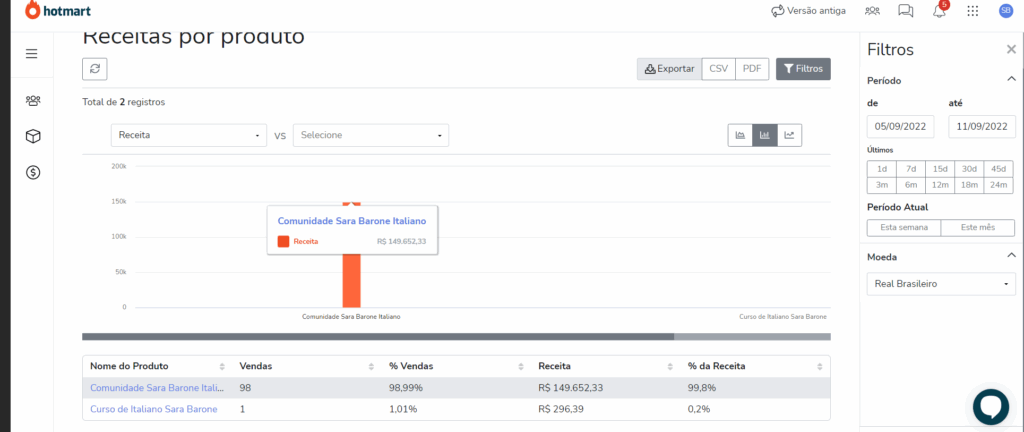Open the notifications bell with badge
This screenshot has width=1024, height=432.
tap(940, 10)
